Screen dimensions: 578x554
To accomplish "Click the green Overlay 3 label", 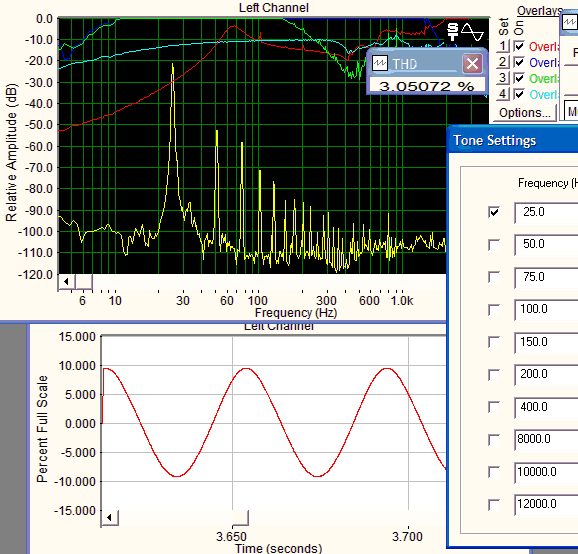I will (544, 79).
